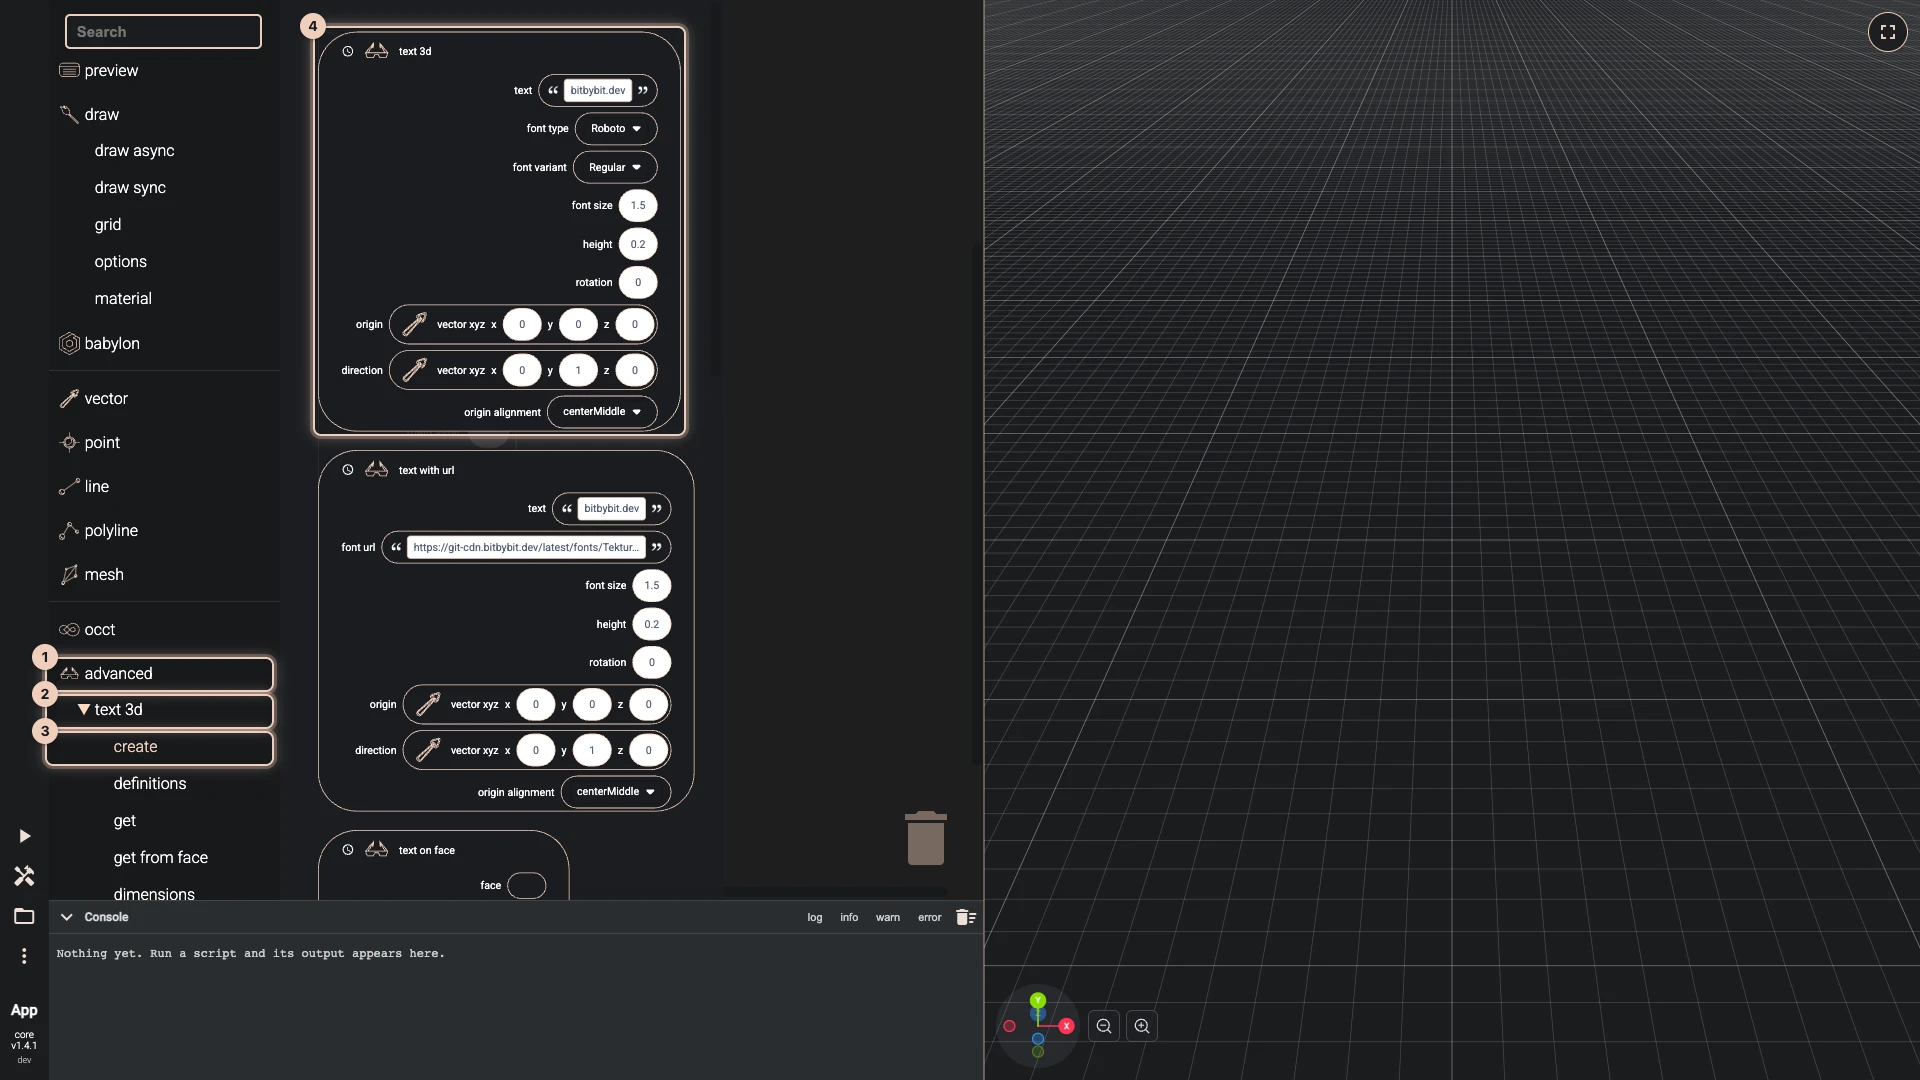This screenshot has width=1920, height=1080.
Task: Click pencil icon in text 3d direction vector
Action: coord(414,370)
